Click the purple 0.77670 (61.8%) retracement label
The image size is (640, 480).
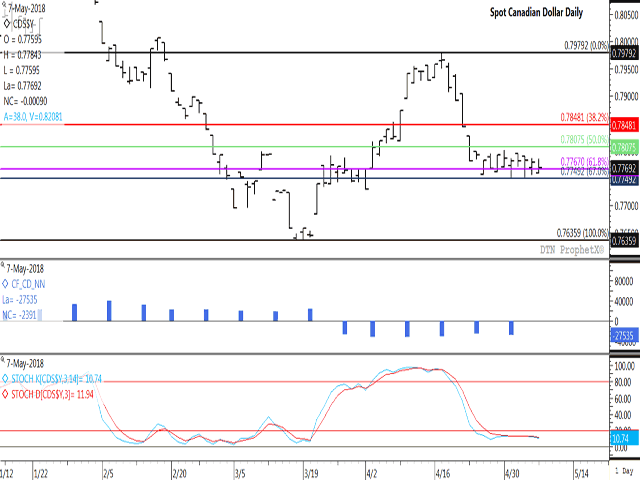pos(584,162)
